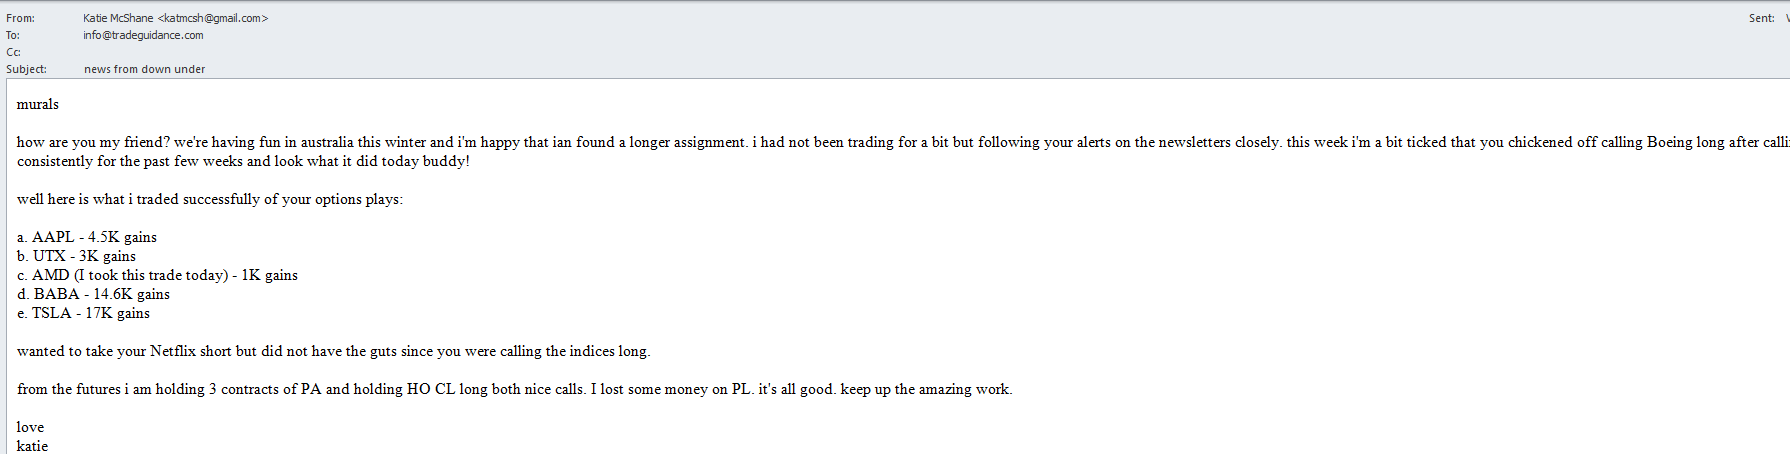Click the 'Subject:' header label
The image size is (1790, 454).
[x=26, y=69]
